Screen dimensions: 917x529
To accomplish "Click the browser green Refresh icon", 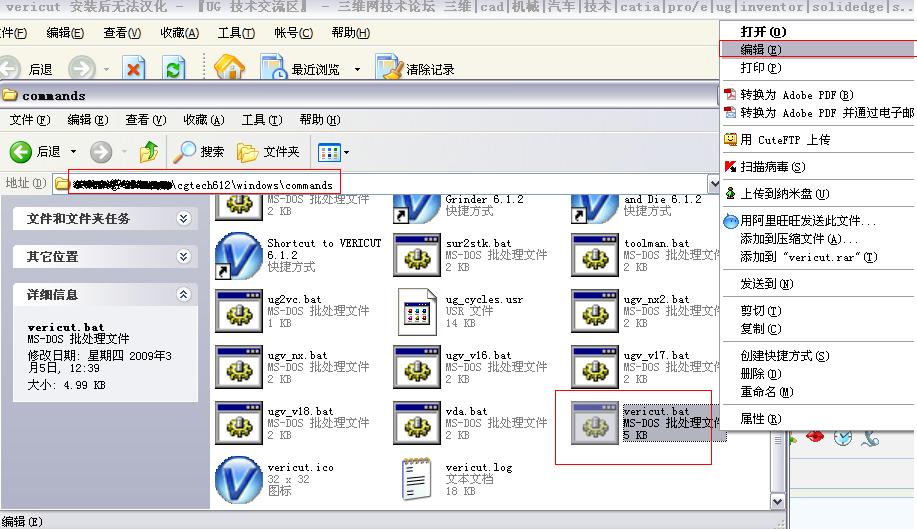I will pyautogui.click(x=173, y=70).
